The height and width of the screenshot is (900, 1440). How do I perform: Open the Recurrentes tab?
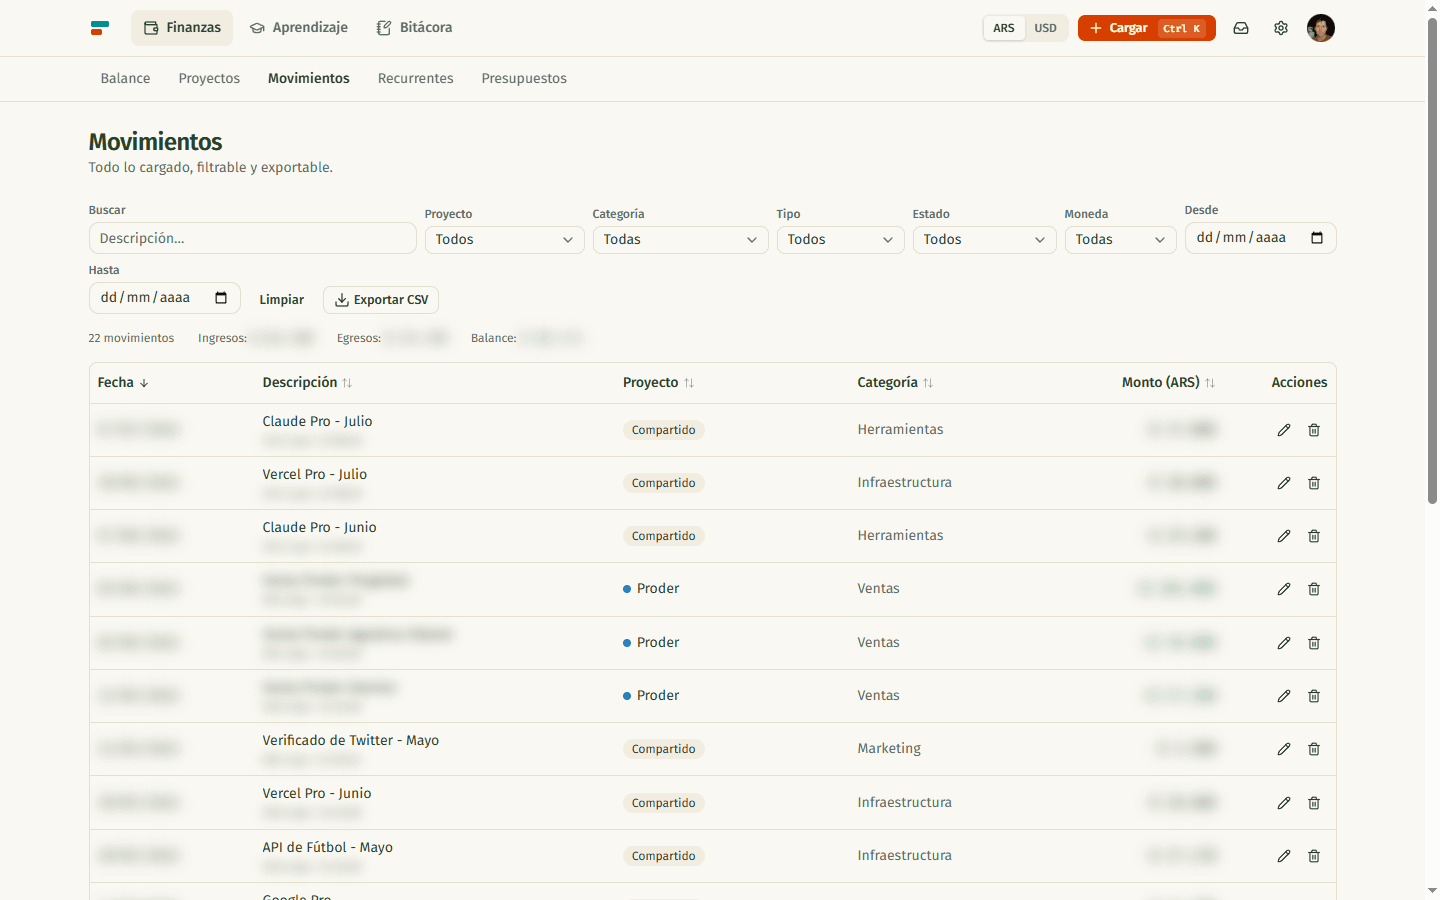point(415,78)
